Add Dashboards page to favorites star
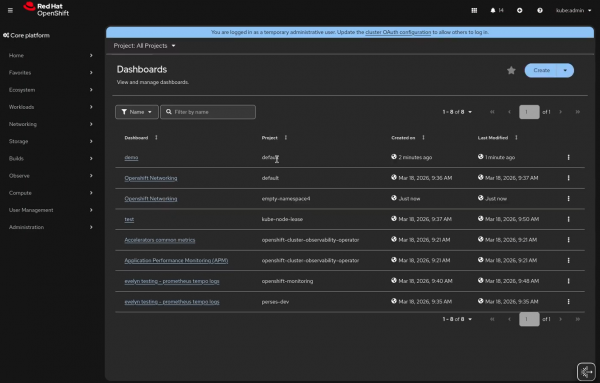Image resolution: width=600 pixels, height=383 pixels. (511, 70)
